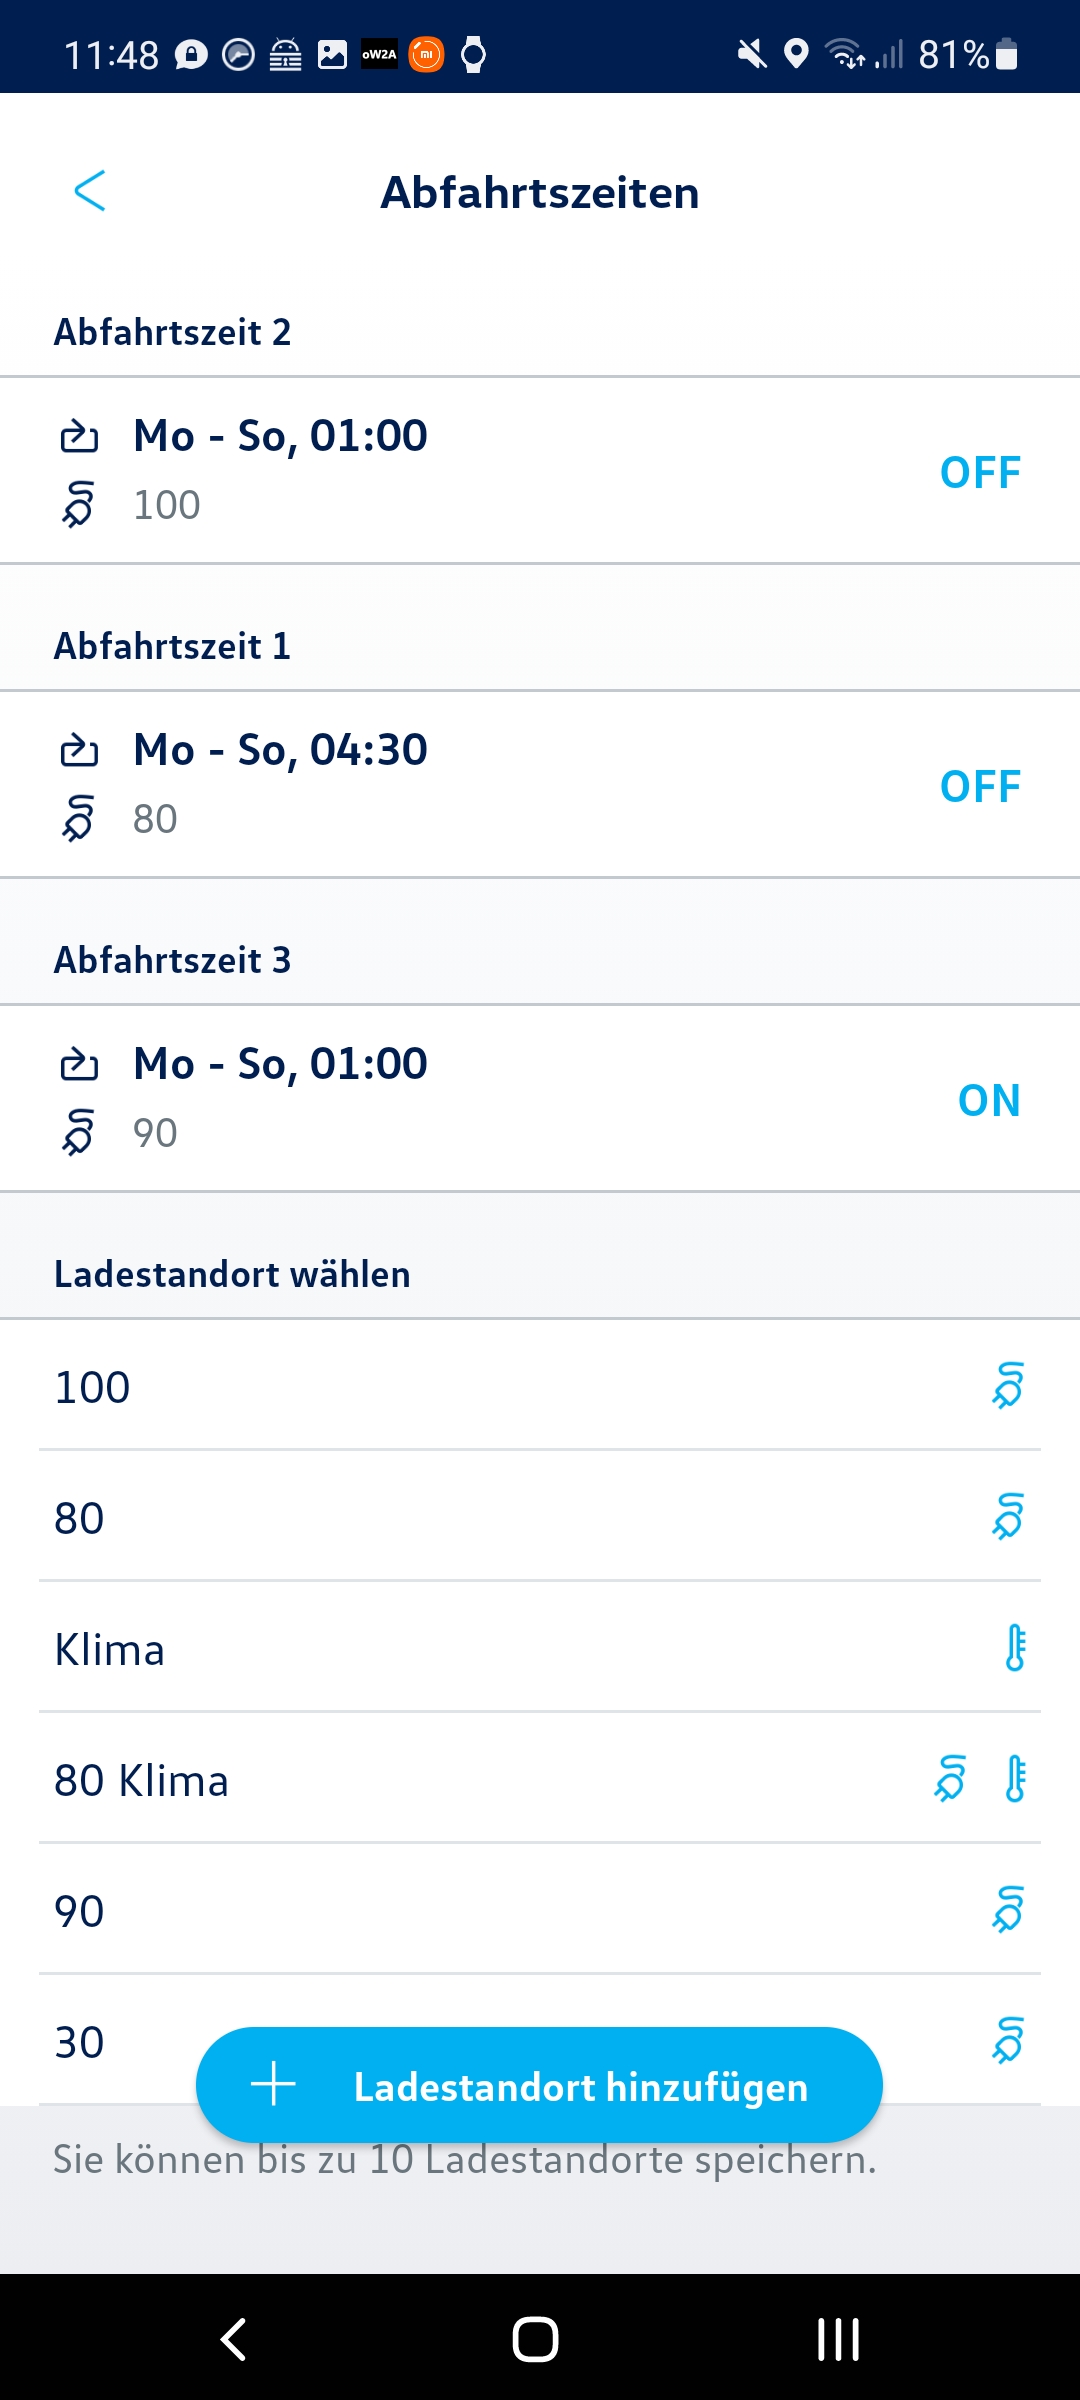Open the Mo - So, 04:30 departure entry

280,751
